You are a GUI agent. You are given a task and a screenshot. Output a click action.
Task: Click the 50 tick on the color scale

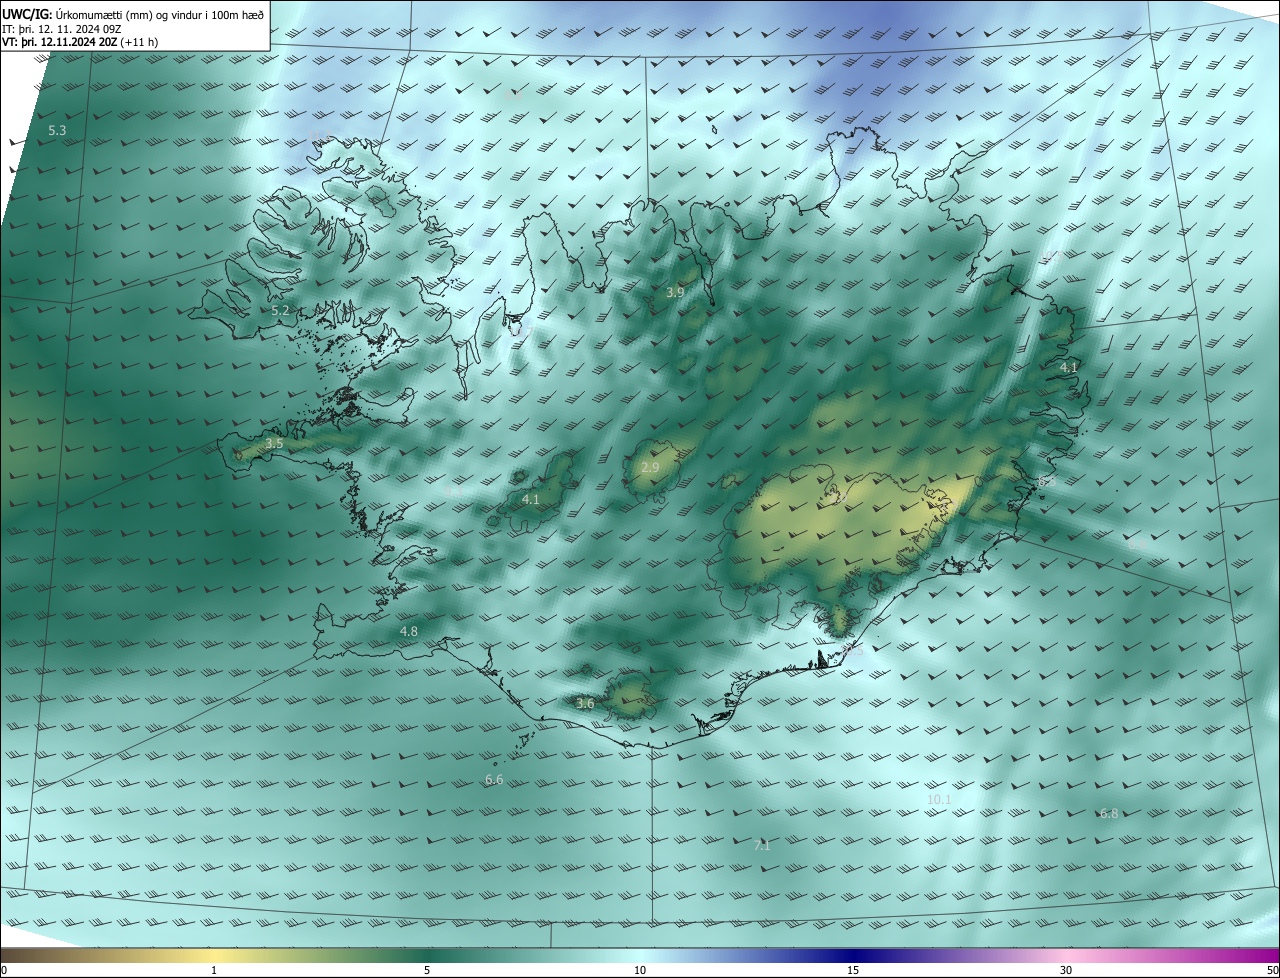point(1272,970)
